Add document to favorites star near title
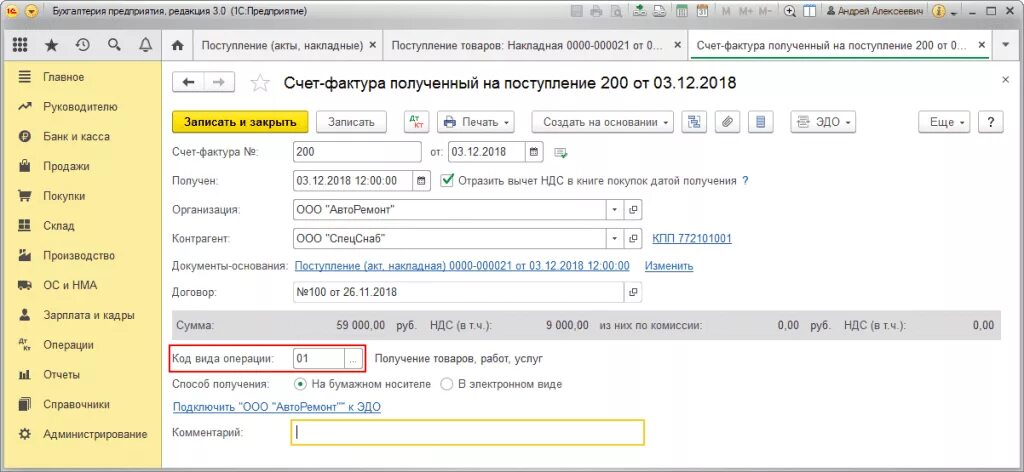 pos(260,83)
